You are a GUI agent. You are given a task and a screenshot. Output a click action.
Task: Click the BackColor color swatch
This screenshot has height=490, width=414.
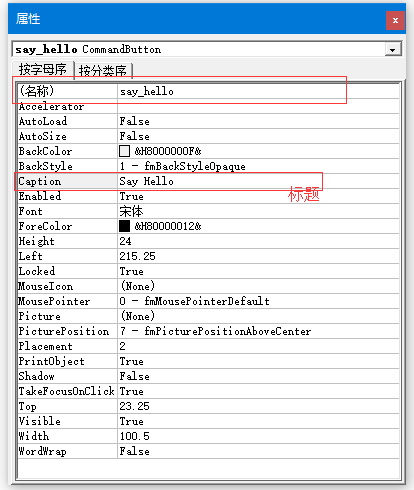(x=124, y=151)
